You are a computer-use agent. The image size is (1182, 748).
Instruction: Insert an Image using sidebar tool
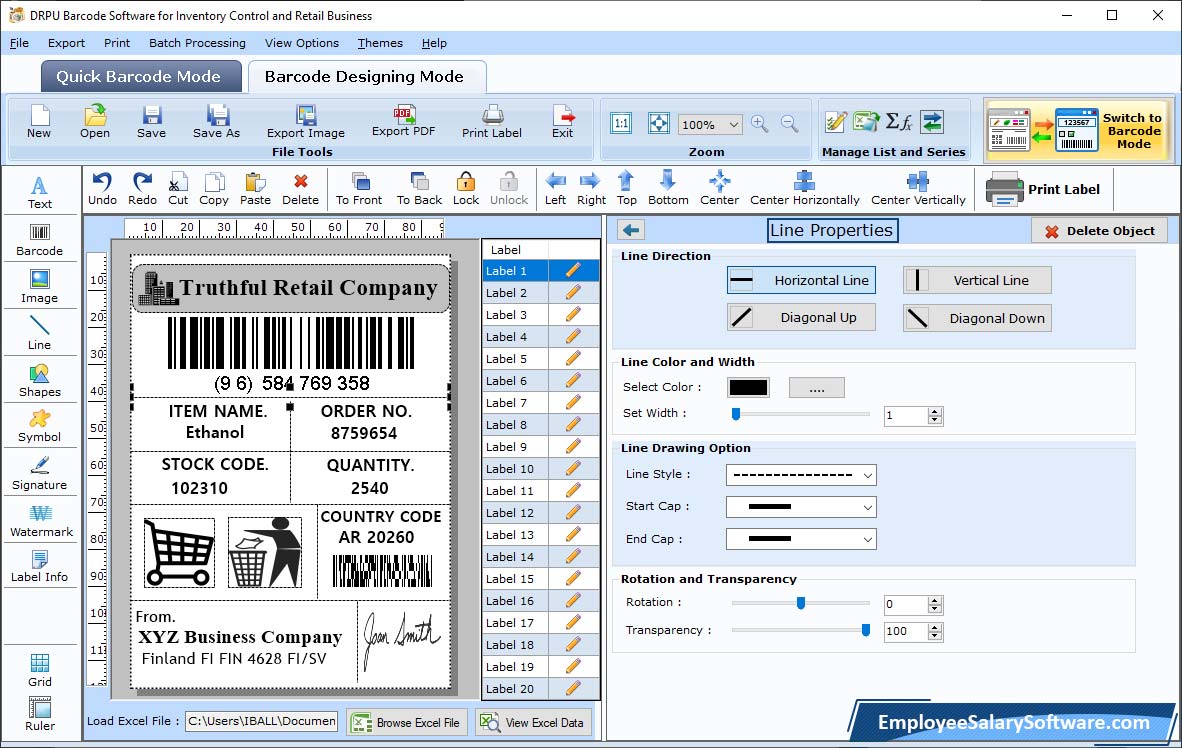click(39, 287)
